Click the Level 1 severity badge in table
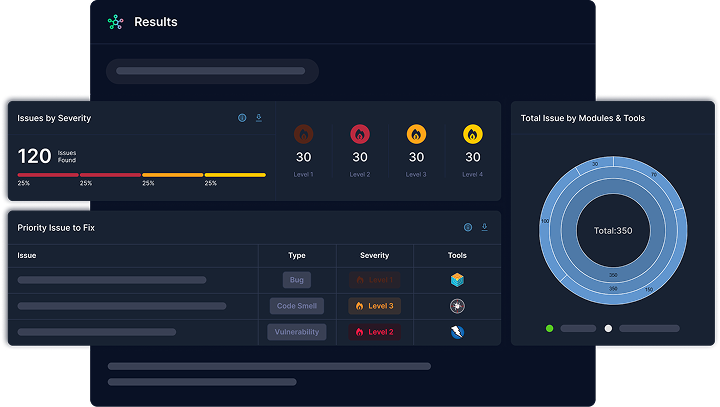The height and width of the screenshot is (407, 720). 374,280
